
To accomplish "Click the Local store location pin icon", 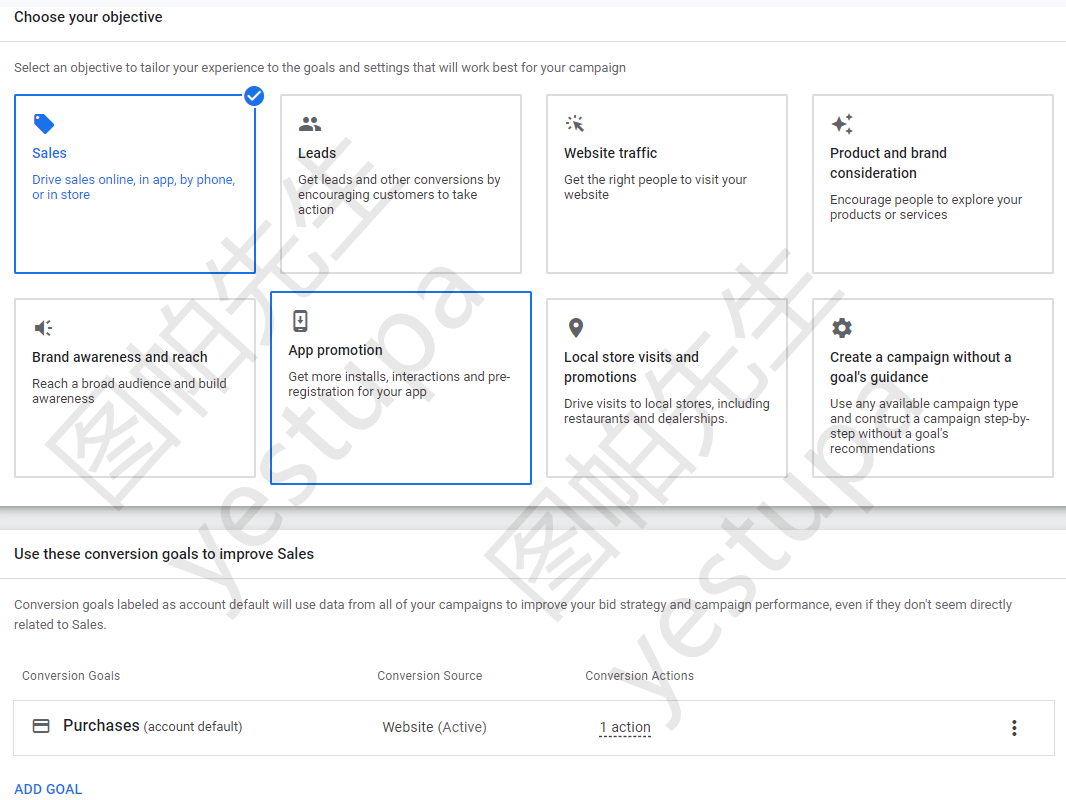I will [x=575, y=328].
